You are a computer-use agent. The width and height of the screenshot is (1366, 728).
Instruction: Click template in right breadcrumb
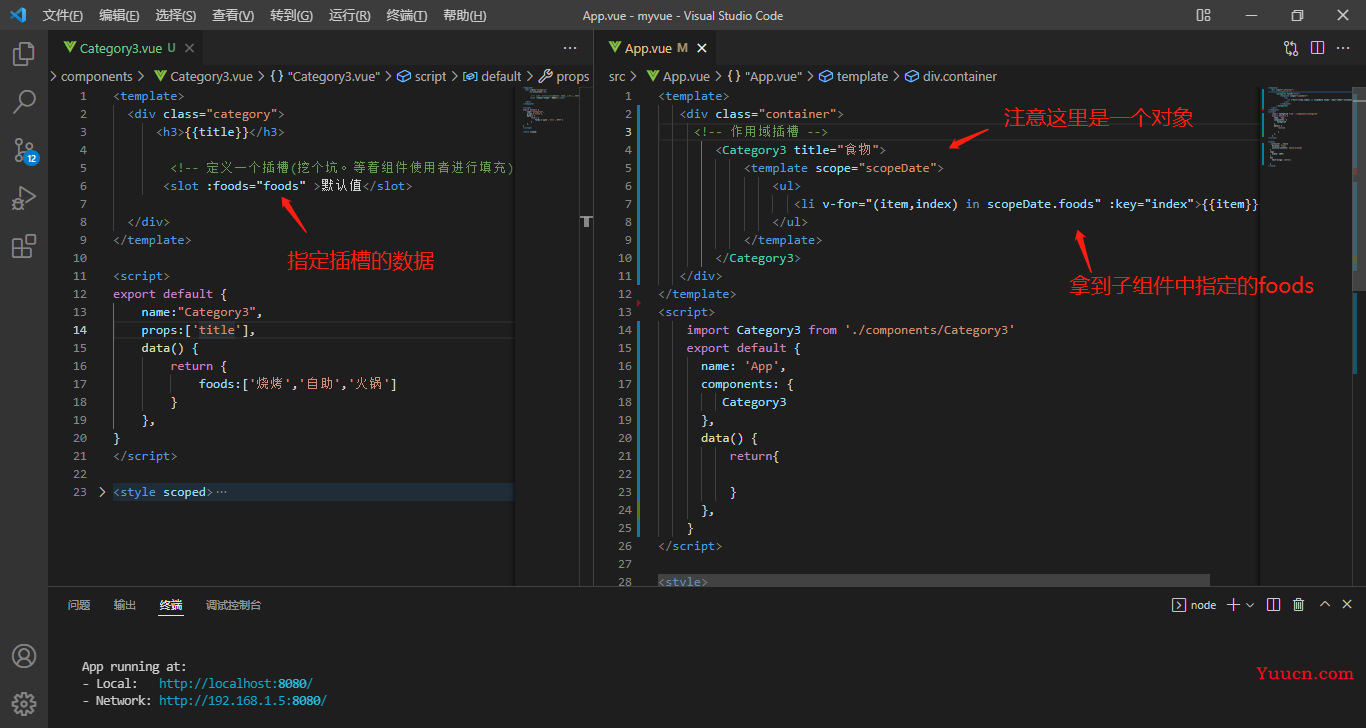(853, 76)
